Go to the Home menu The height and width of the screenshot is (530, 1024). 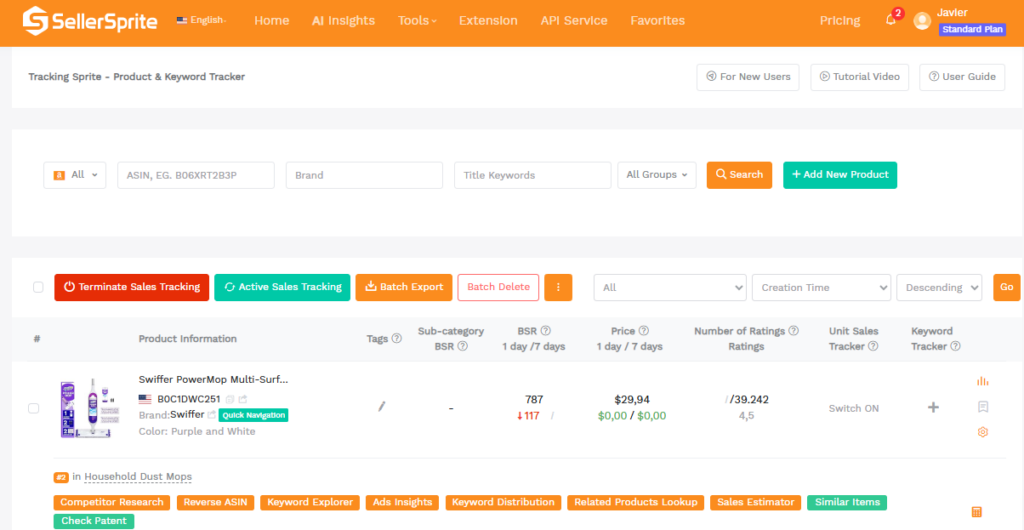272,21
